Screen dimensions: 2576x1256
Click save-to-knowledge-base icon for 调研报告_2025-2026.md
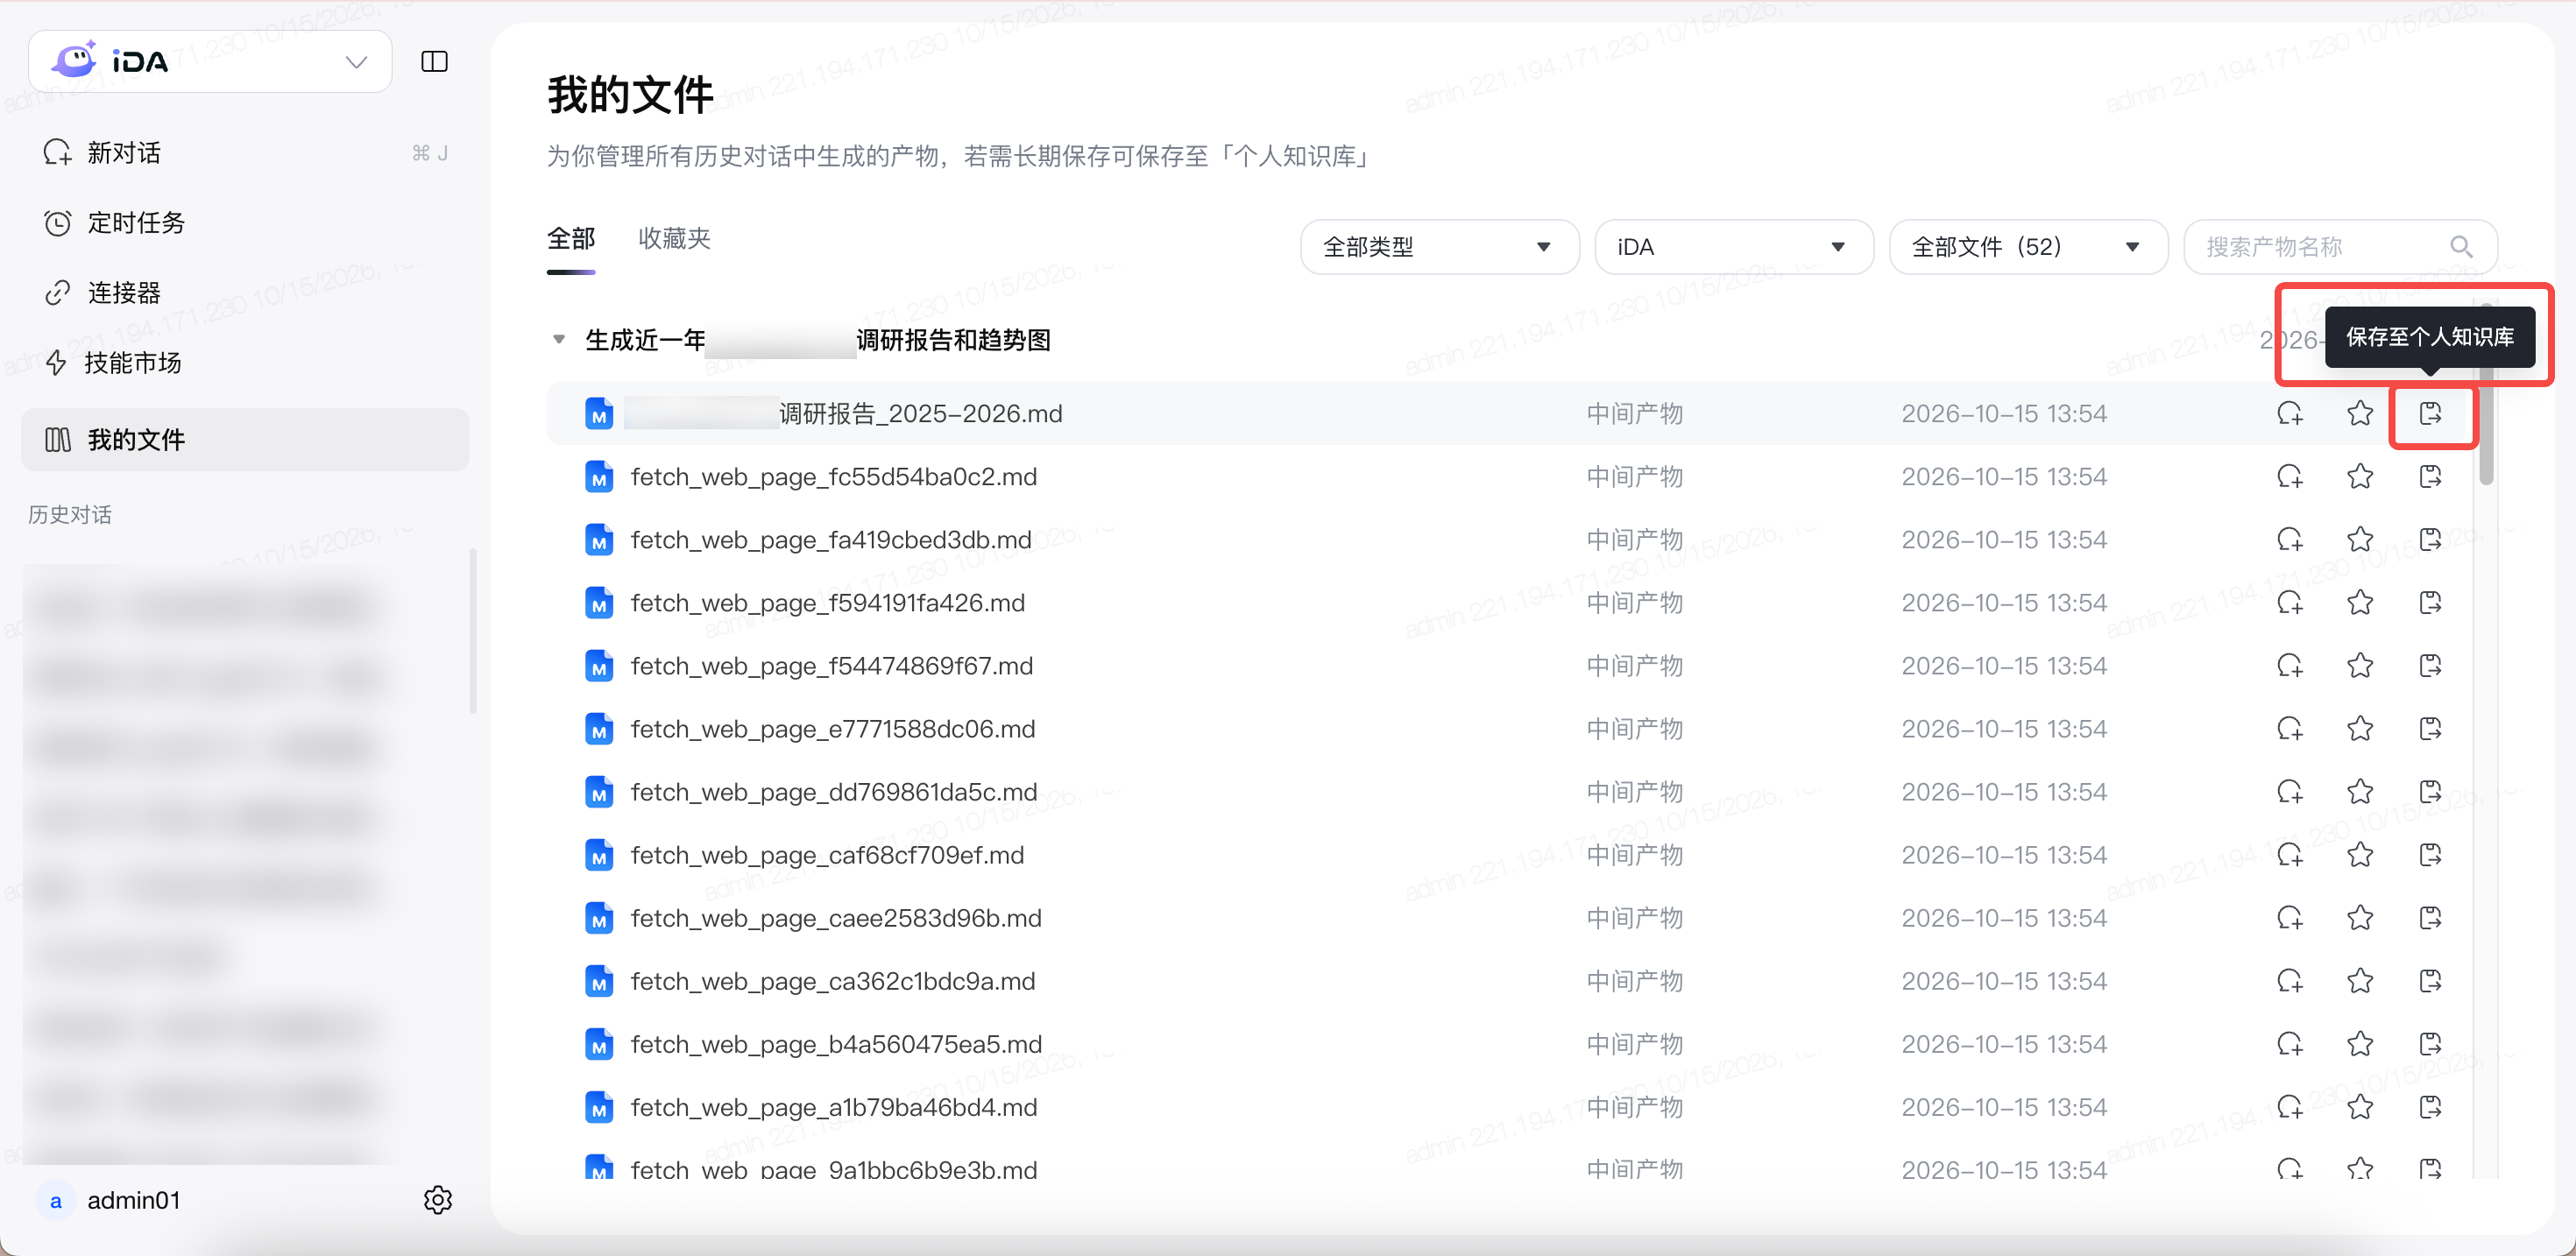(x=2430, y=413)
